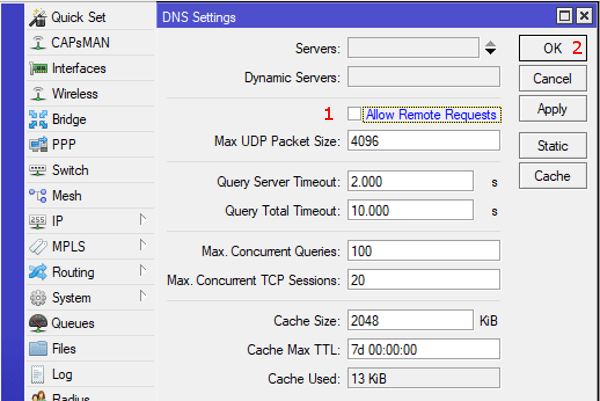Open Quick Set wand icon
600x401 pixels.
click(38, 18)
